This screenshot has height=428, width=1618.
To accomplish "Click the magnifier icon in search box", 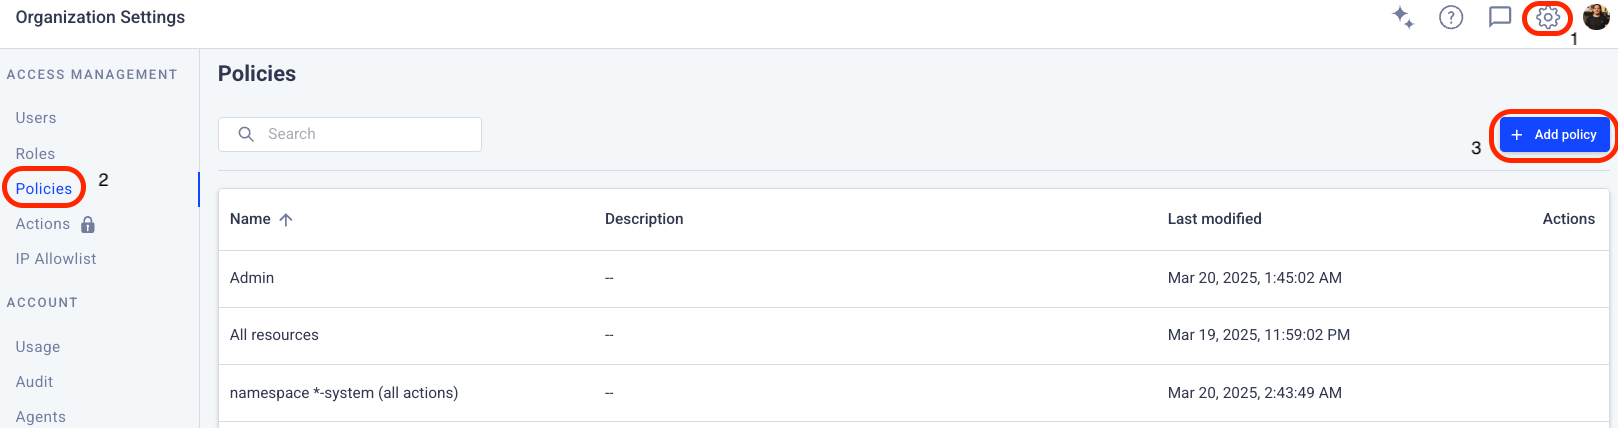I will click(x=246, y=134).
